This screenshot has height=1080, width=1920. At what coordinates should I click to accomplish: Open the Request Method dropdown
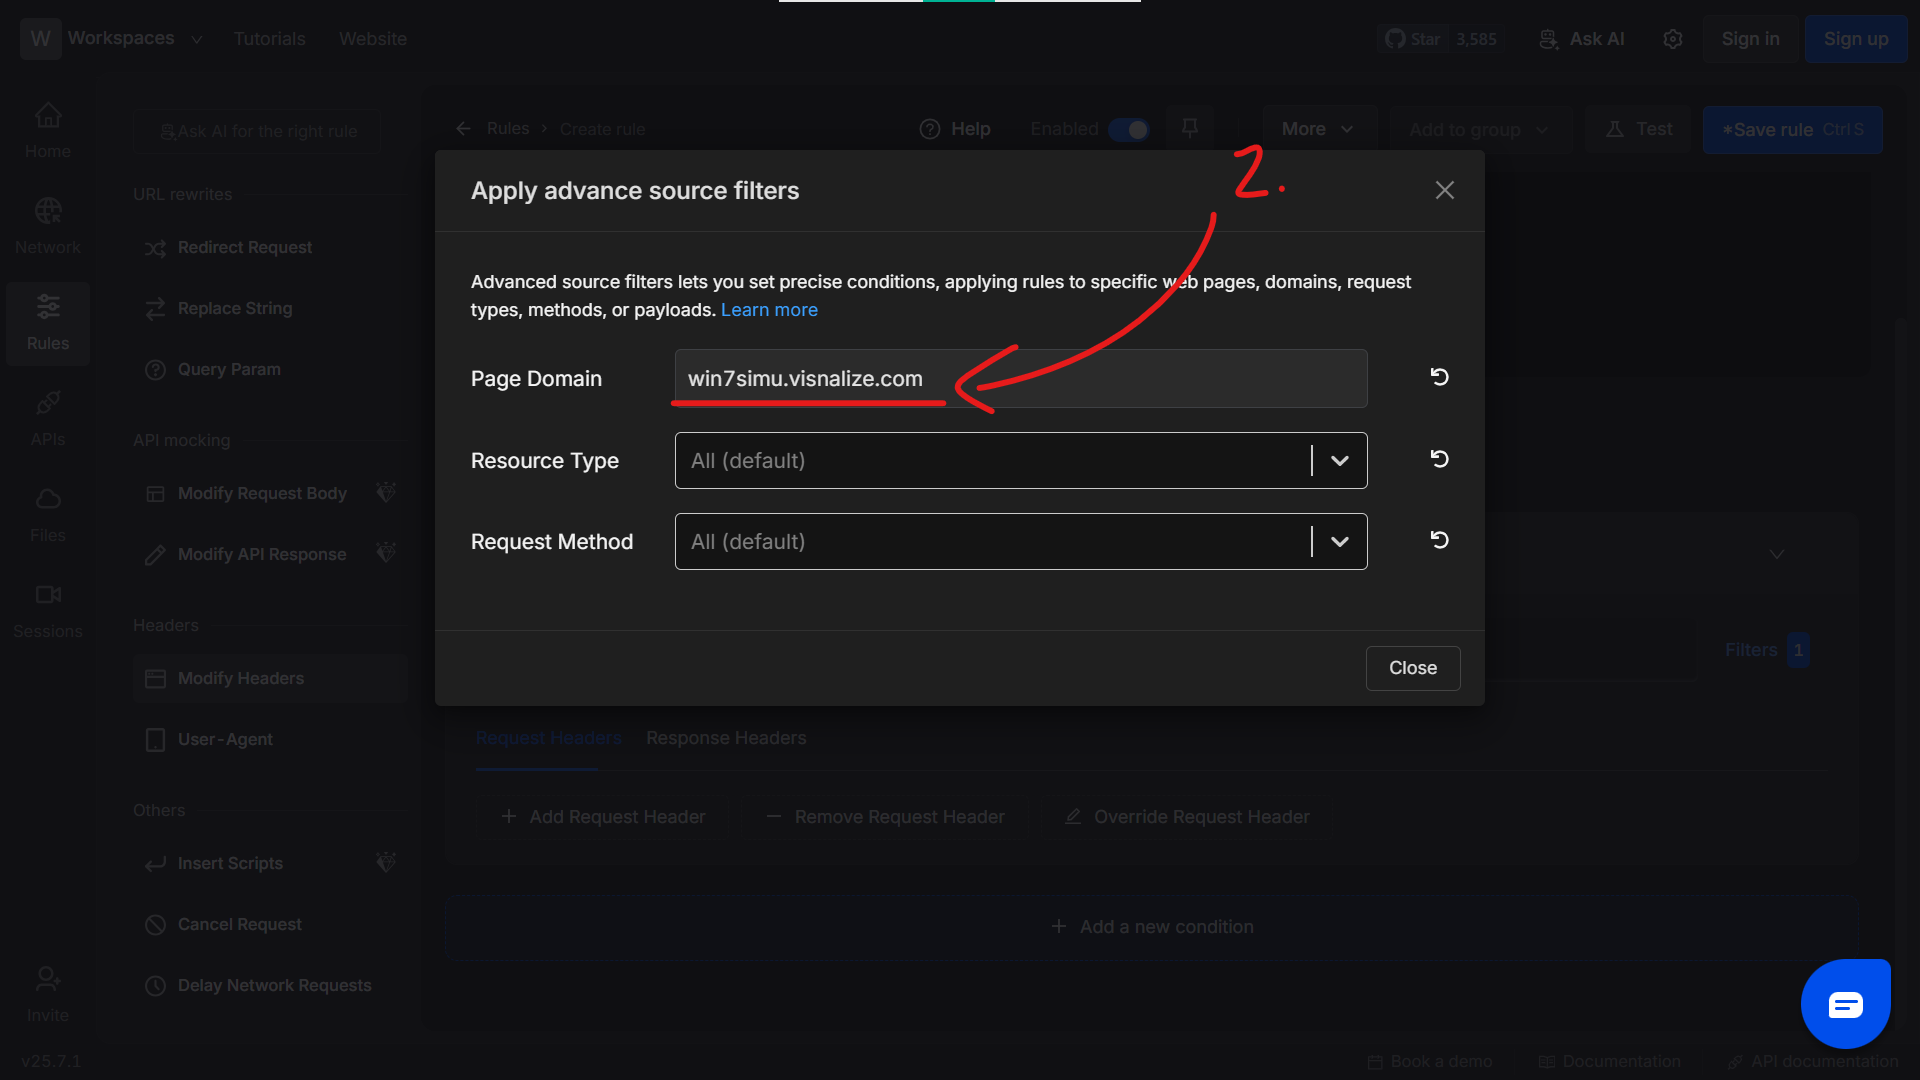point(1338,541)
